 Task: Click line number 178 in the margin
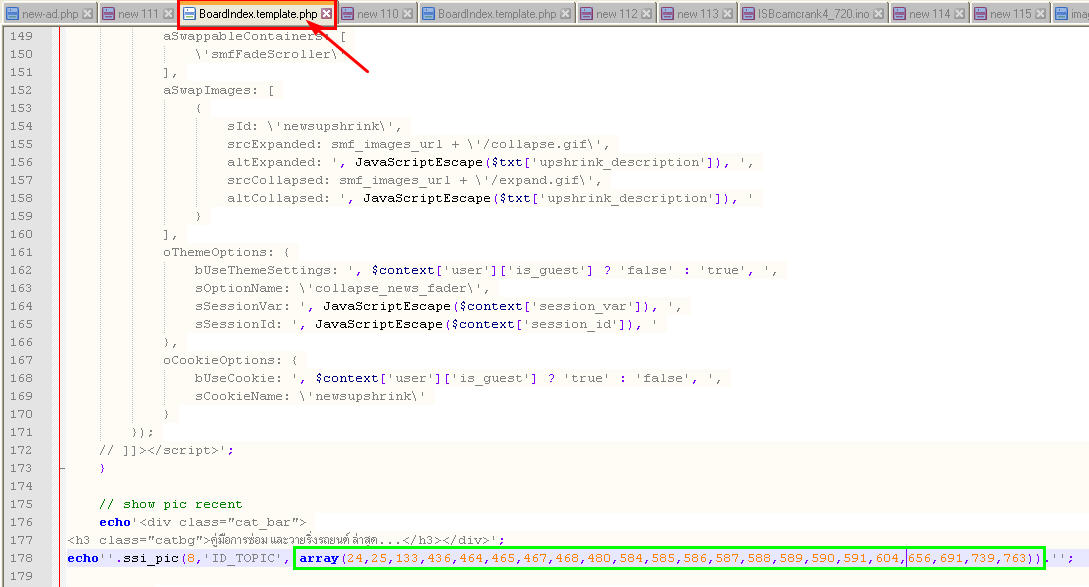[21, 558]
